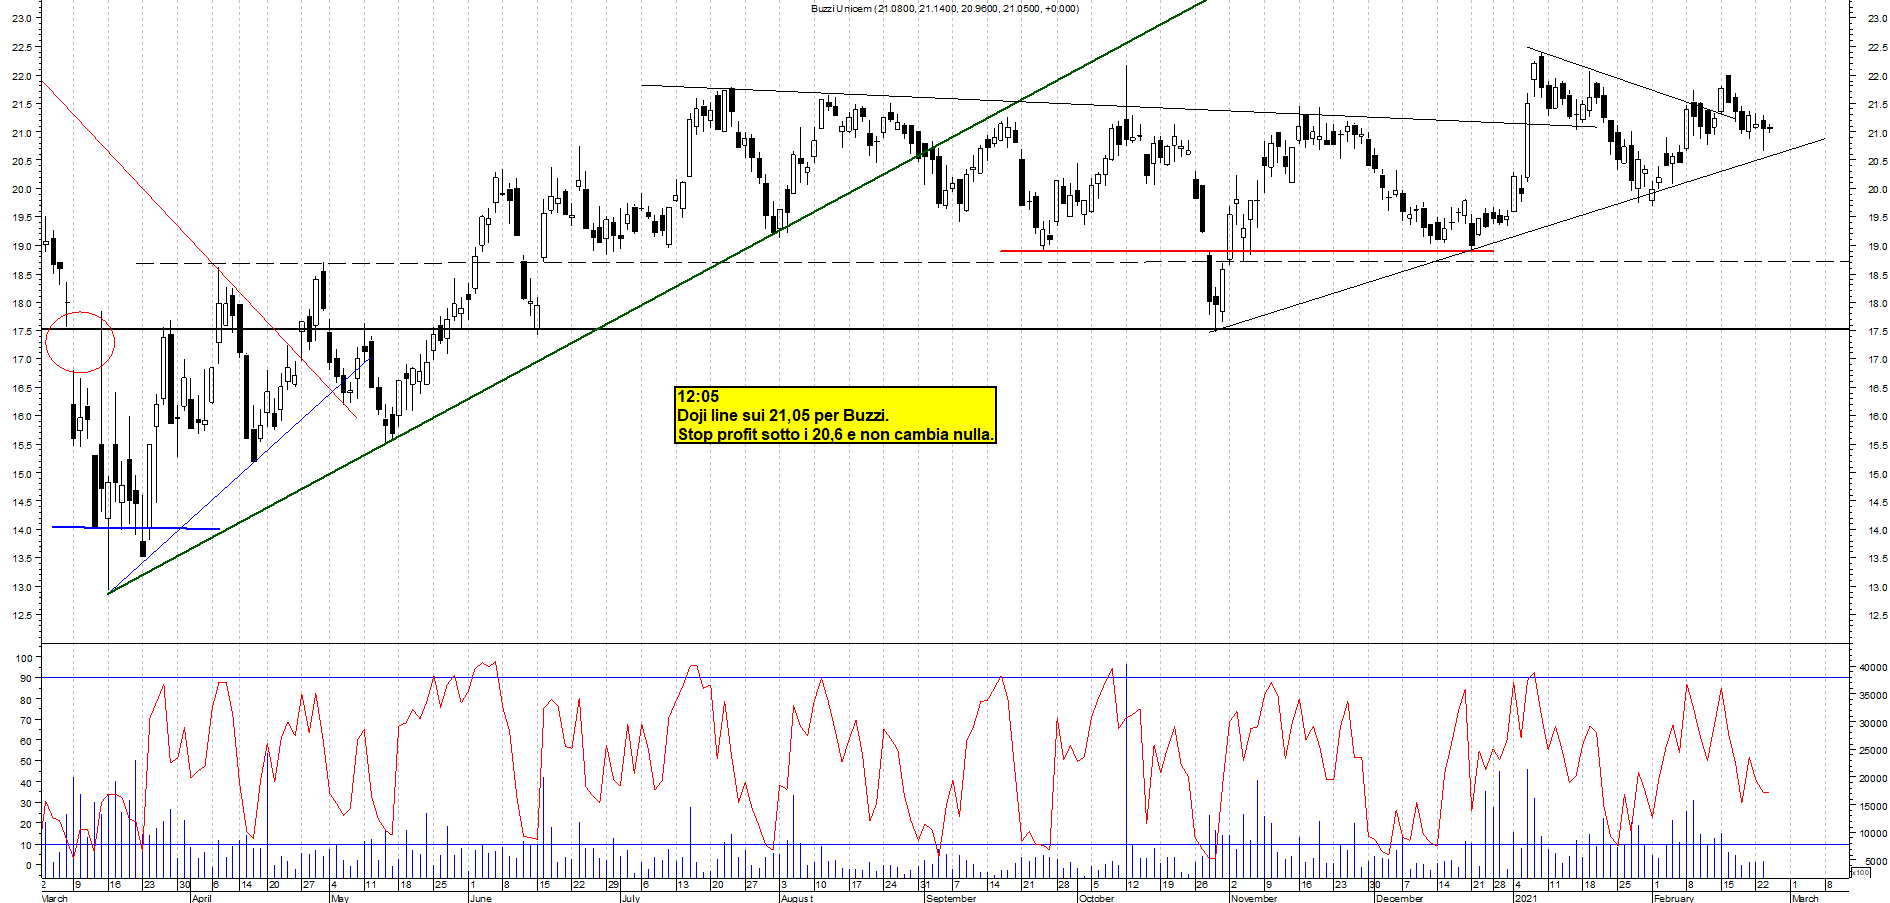The width and height of the screenshot is (1890, 903).
Task: Click the July month label
Action: (x=630, y=898)
